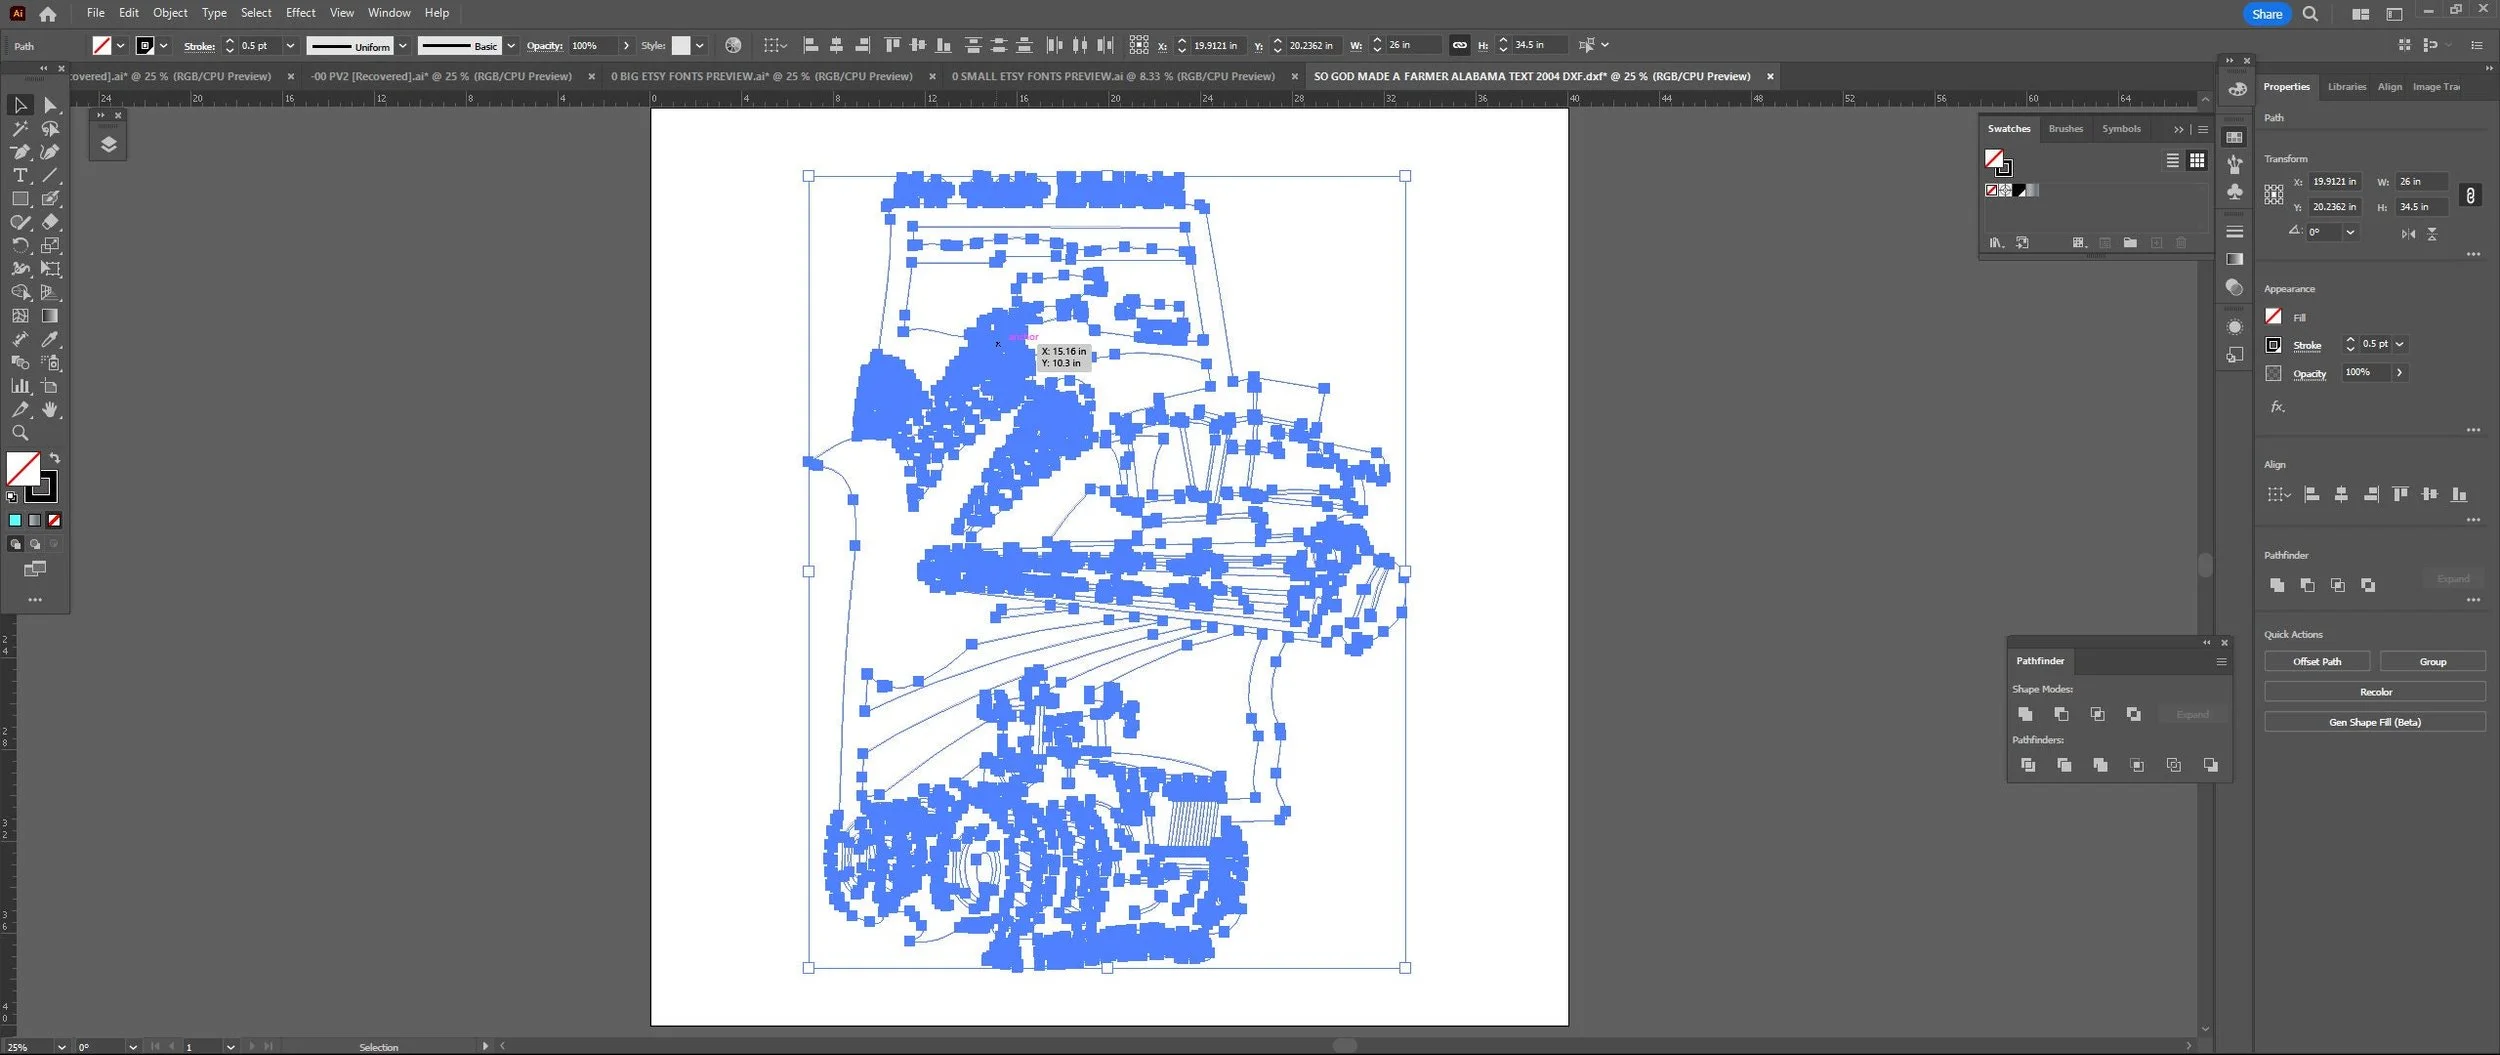
Task: Open Swatch Libraries menu icon
Action: [x=1997, y=243]
